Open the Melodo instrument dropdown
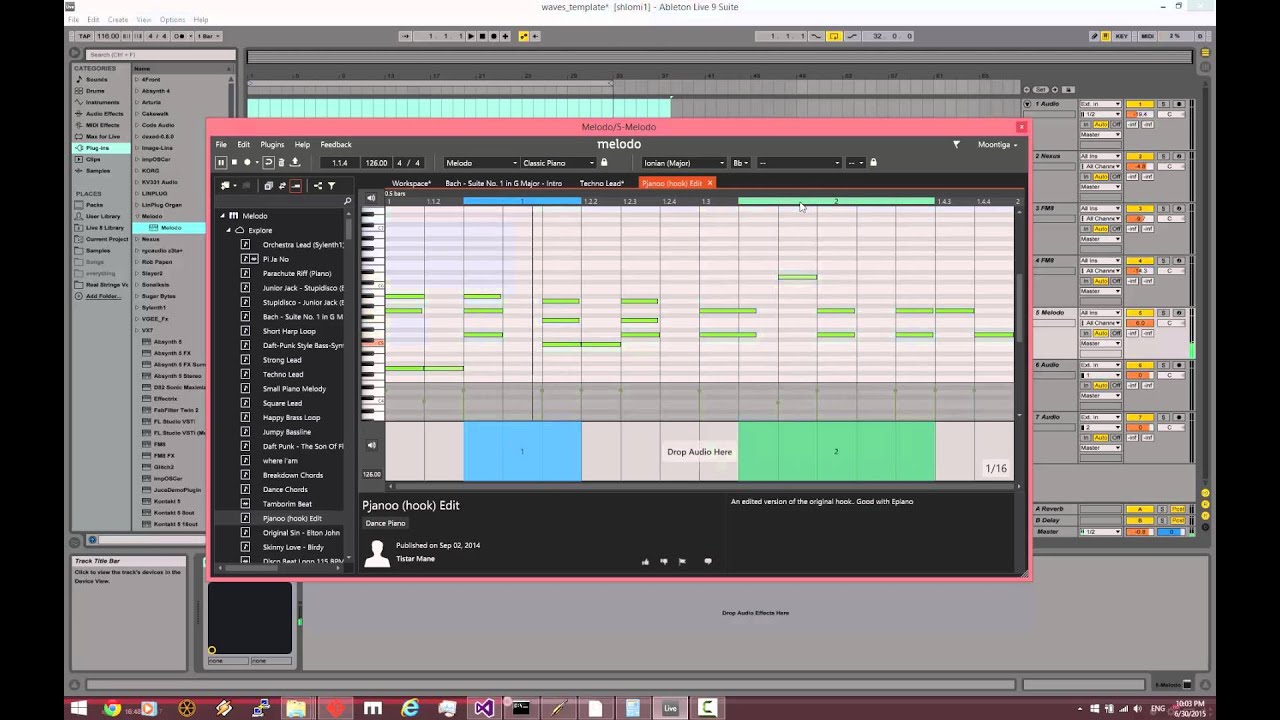The image size is (1280, 720). point(481,163)
